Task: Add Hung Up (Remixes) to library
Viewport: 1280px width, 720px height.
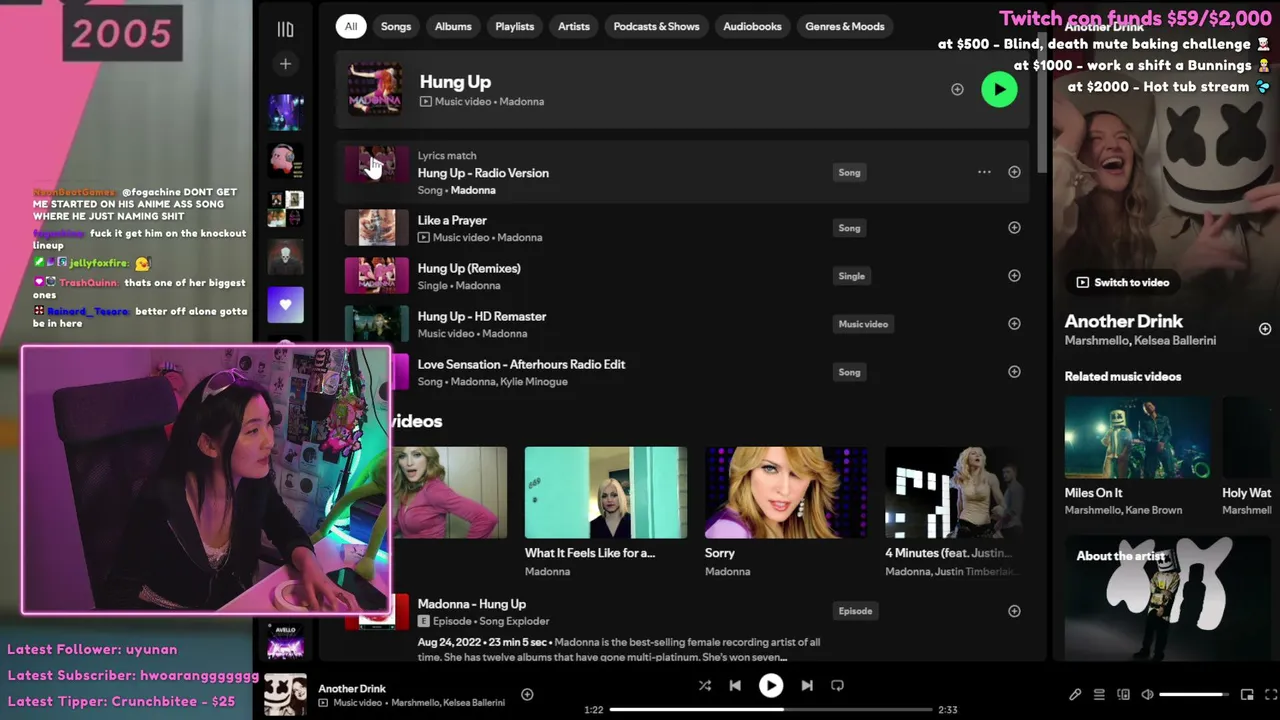Action: point(1014,276)
